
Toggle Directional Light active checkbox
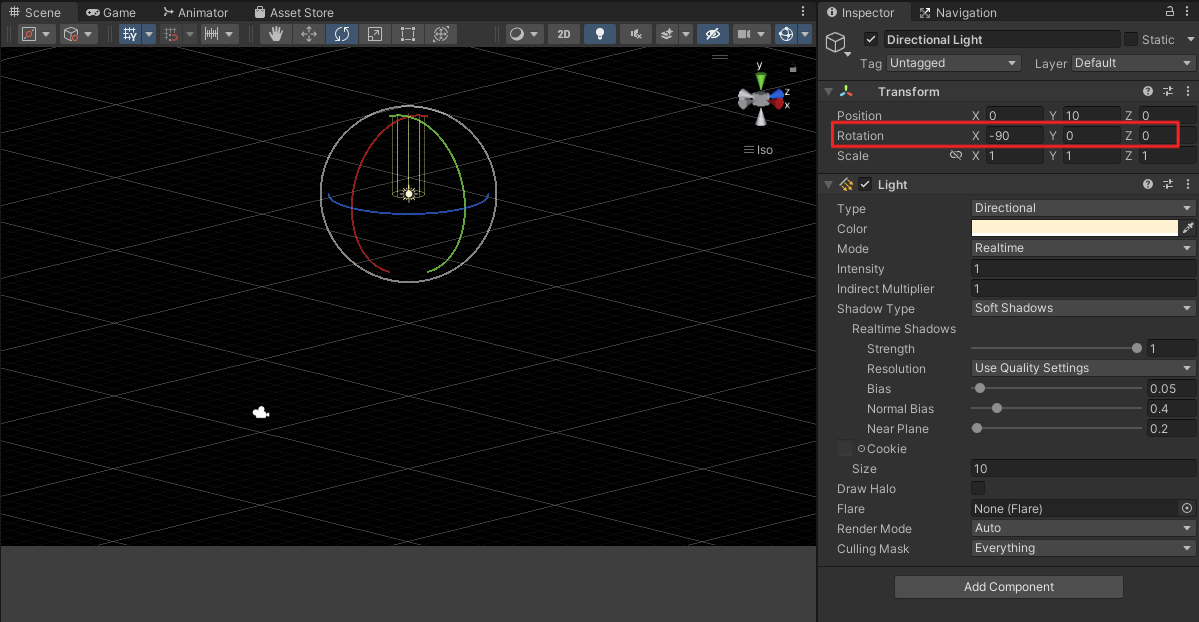(x=871, y=39)
